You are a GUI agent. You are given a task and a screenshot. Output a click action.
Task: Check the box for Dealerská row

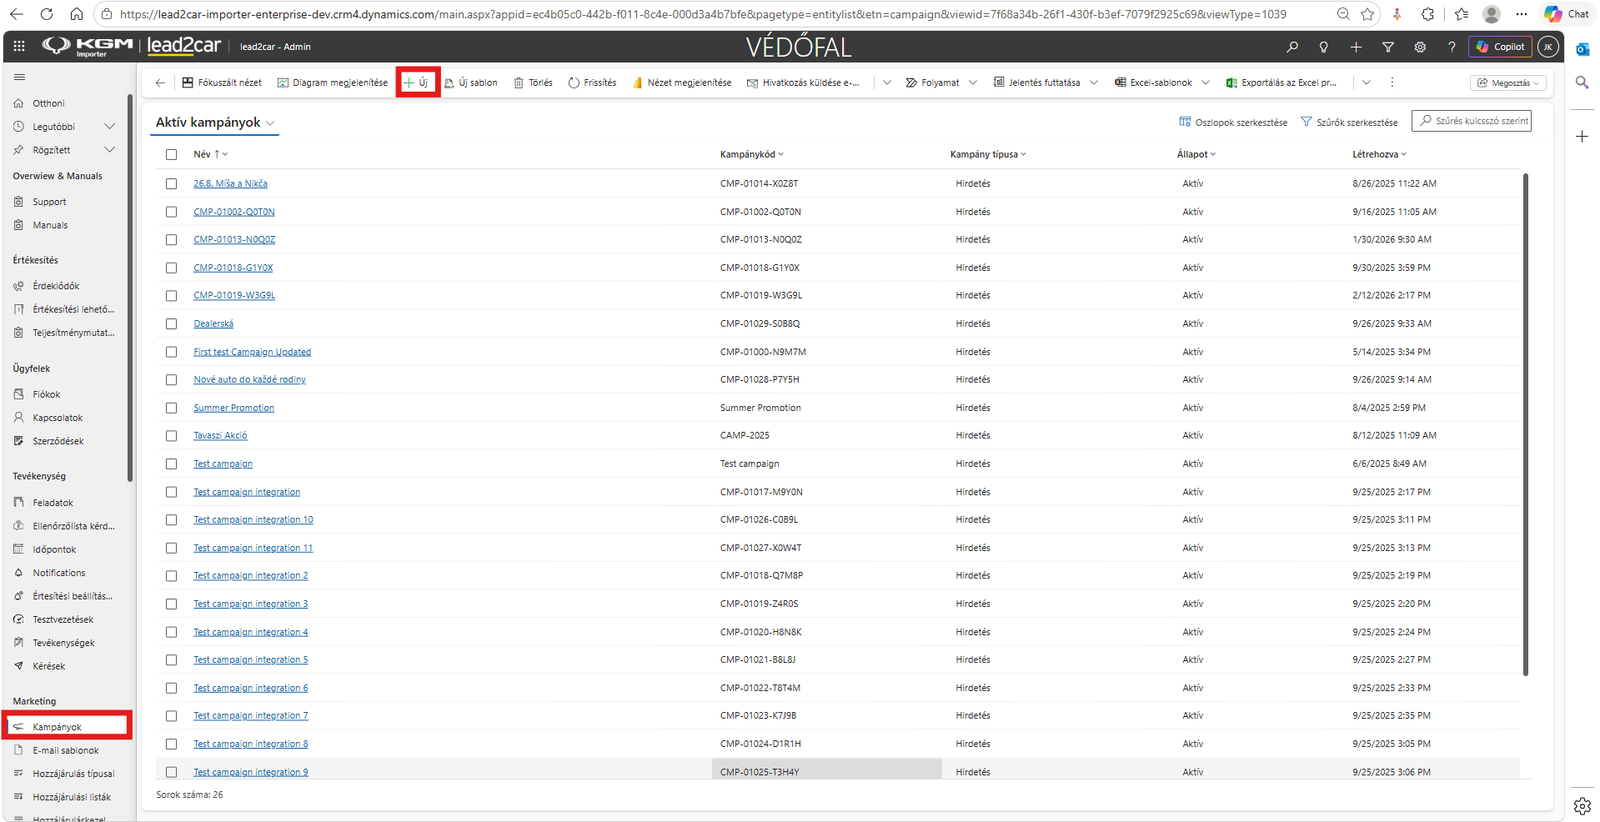pyautogui.click(x=171, y=324)
